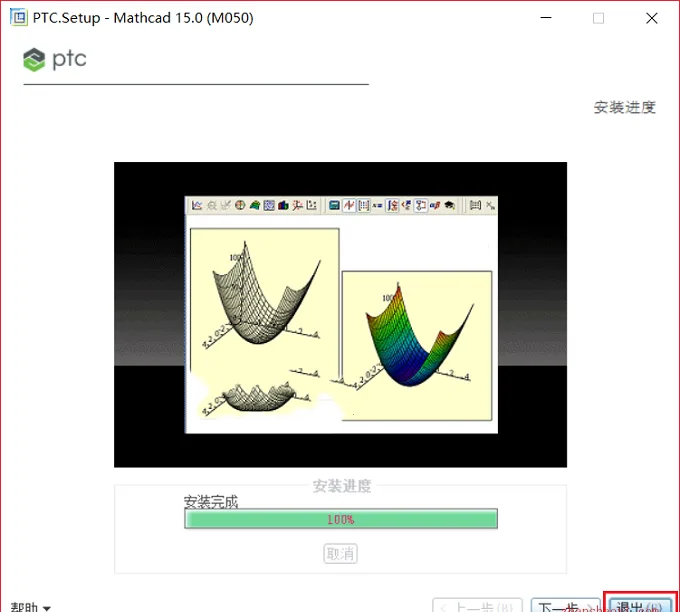
Task: Click the 退出 (Exit) button
Action: pos(640,605)
